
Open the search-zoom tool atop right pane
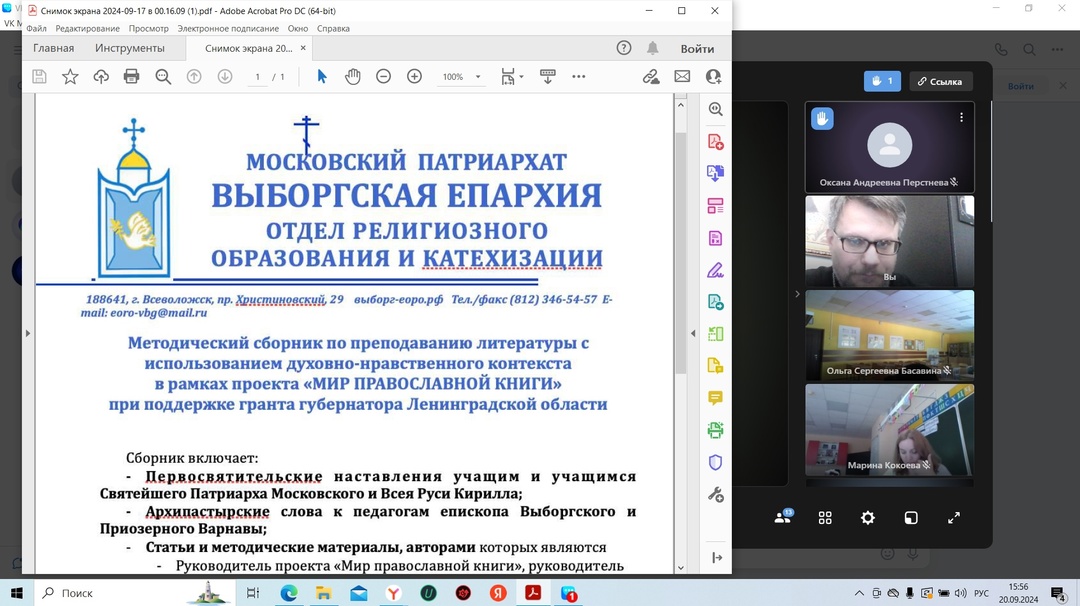(x=716, y=109)
